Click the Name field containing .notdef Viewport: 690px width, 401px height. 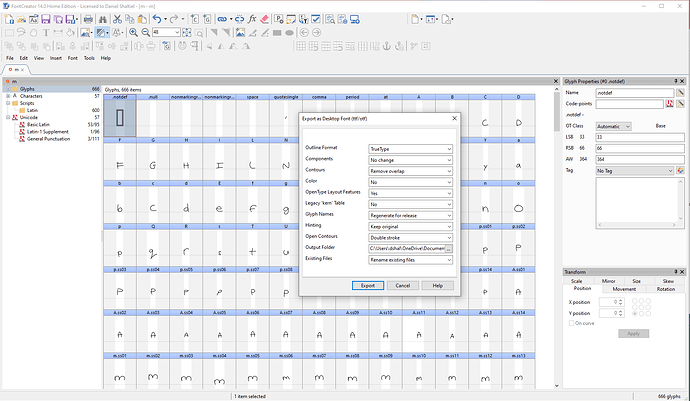pyautogui.click(x=635, y=93)
